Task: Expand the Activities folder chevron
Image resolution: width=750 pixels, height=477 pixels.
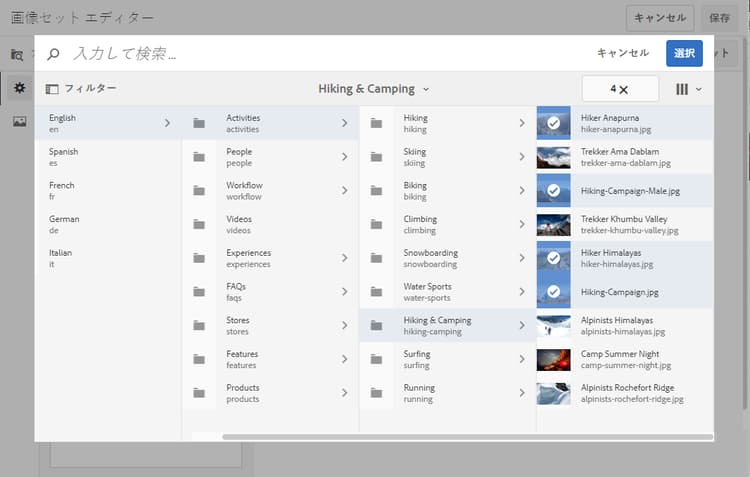Action: pyautogui.click(x=344, y=123)
